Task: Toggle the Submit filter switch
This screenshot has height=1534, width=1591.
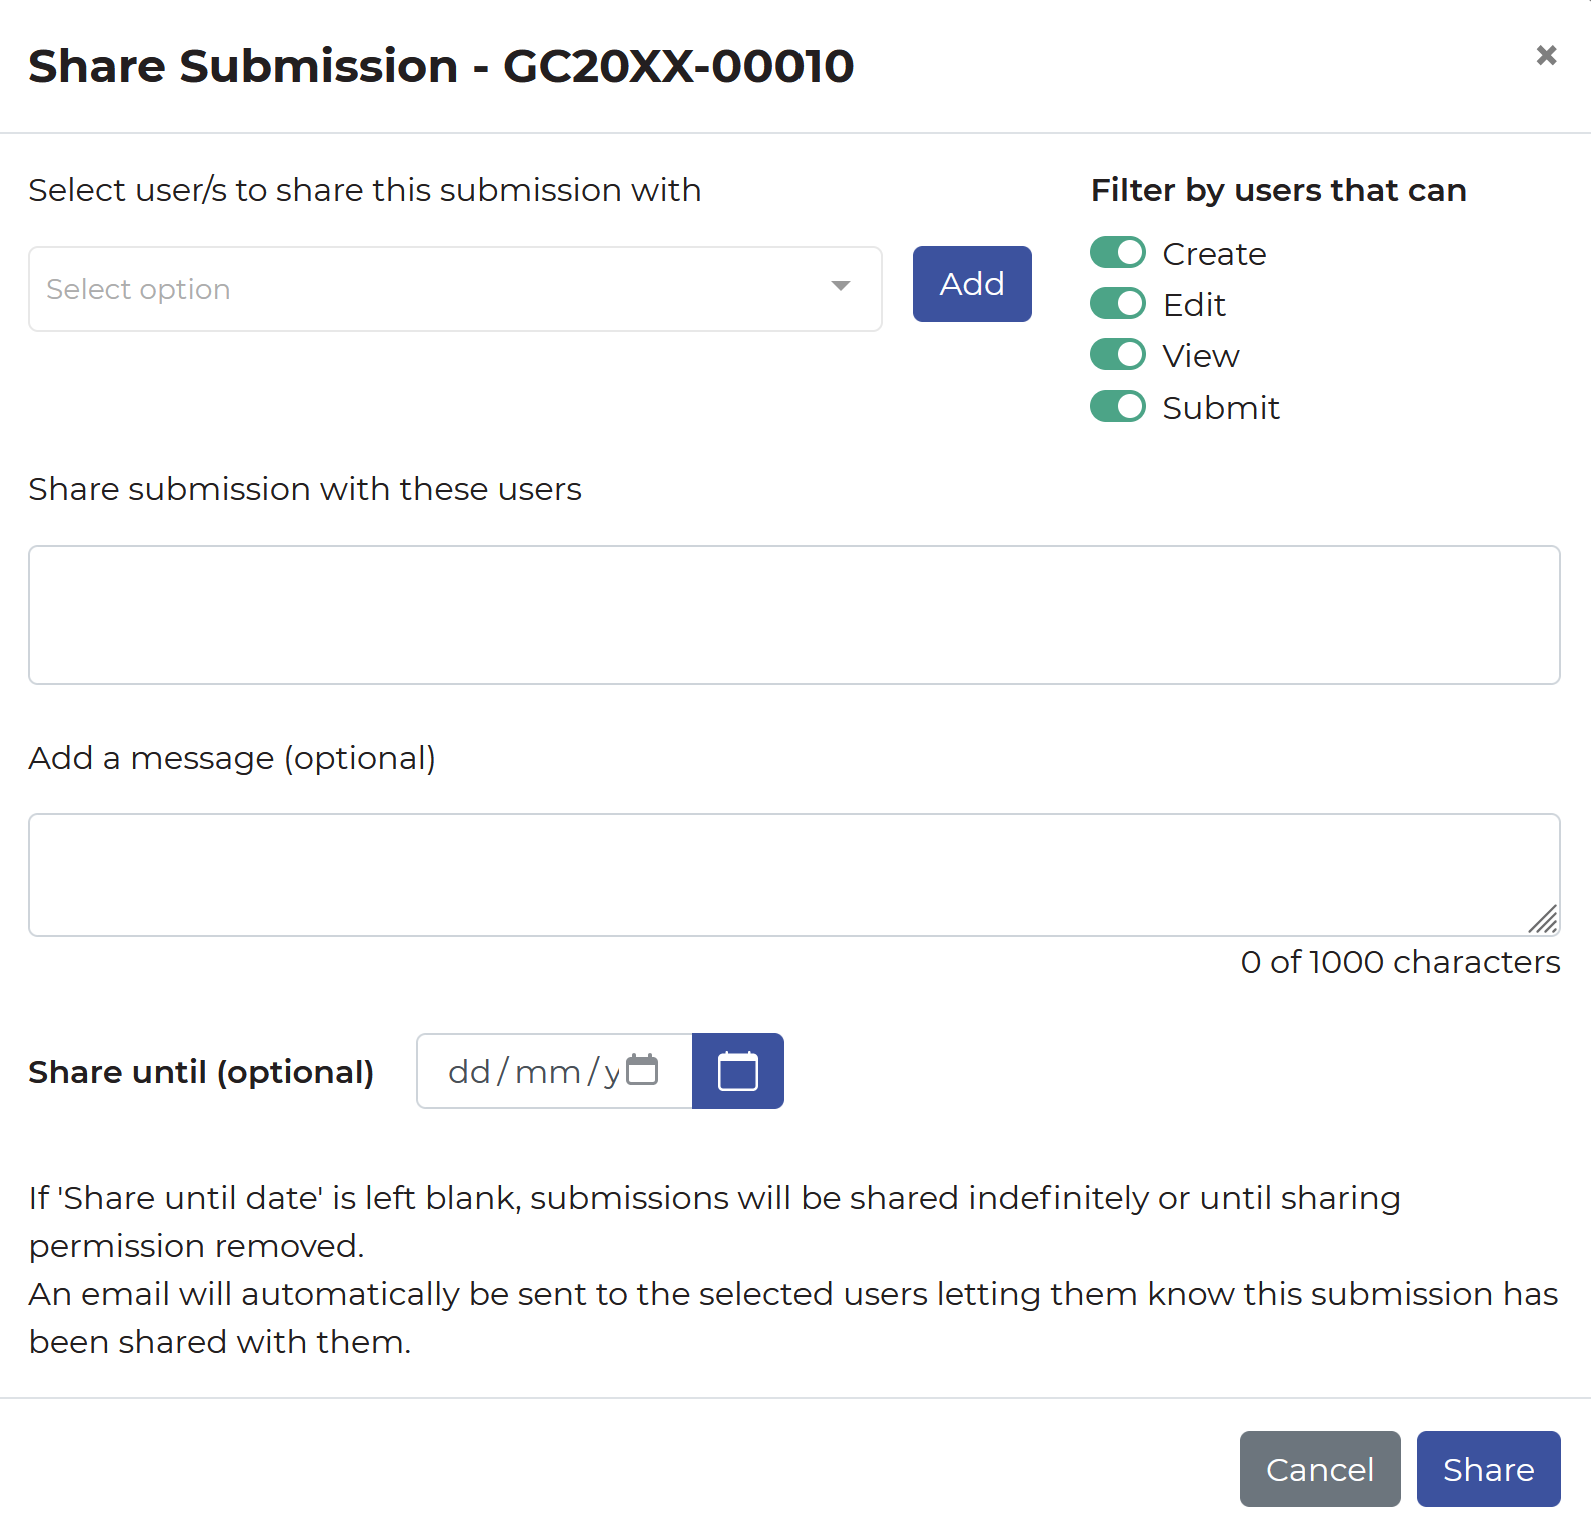Action: click(1117, 407)
